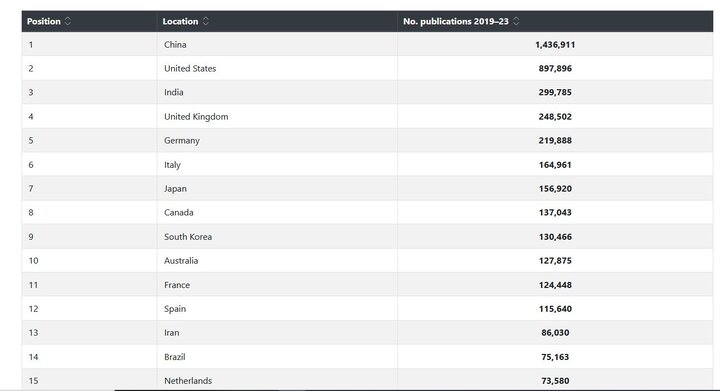Sort table by Location column icon

(206, 21)
